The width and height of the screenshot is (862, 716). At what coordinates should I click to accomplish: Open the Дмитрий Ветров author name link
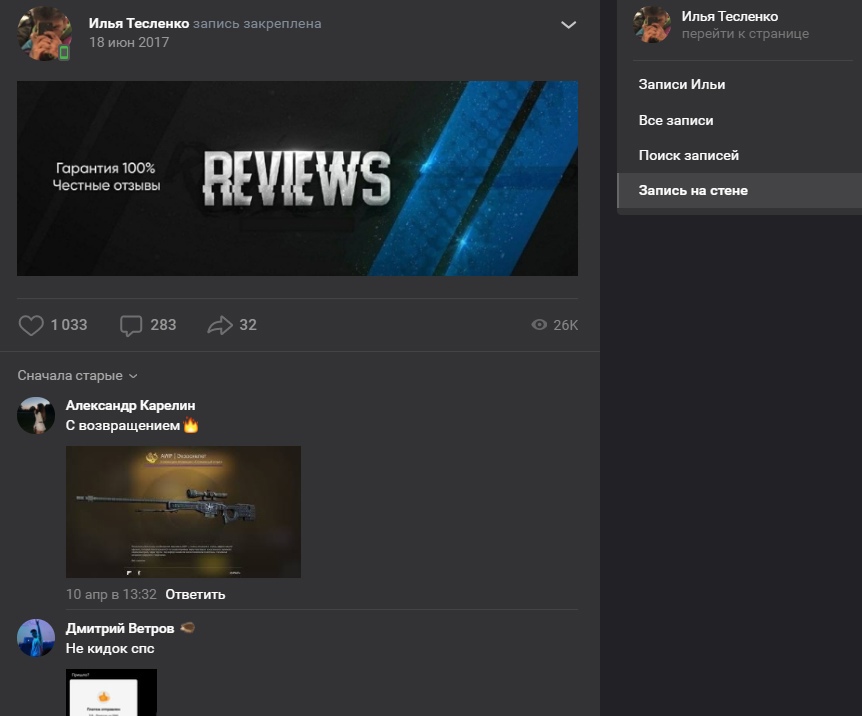(x=119, y=628)
